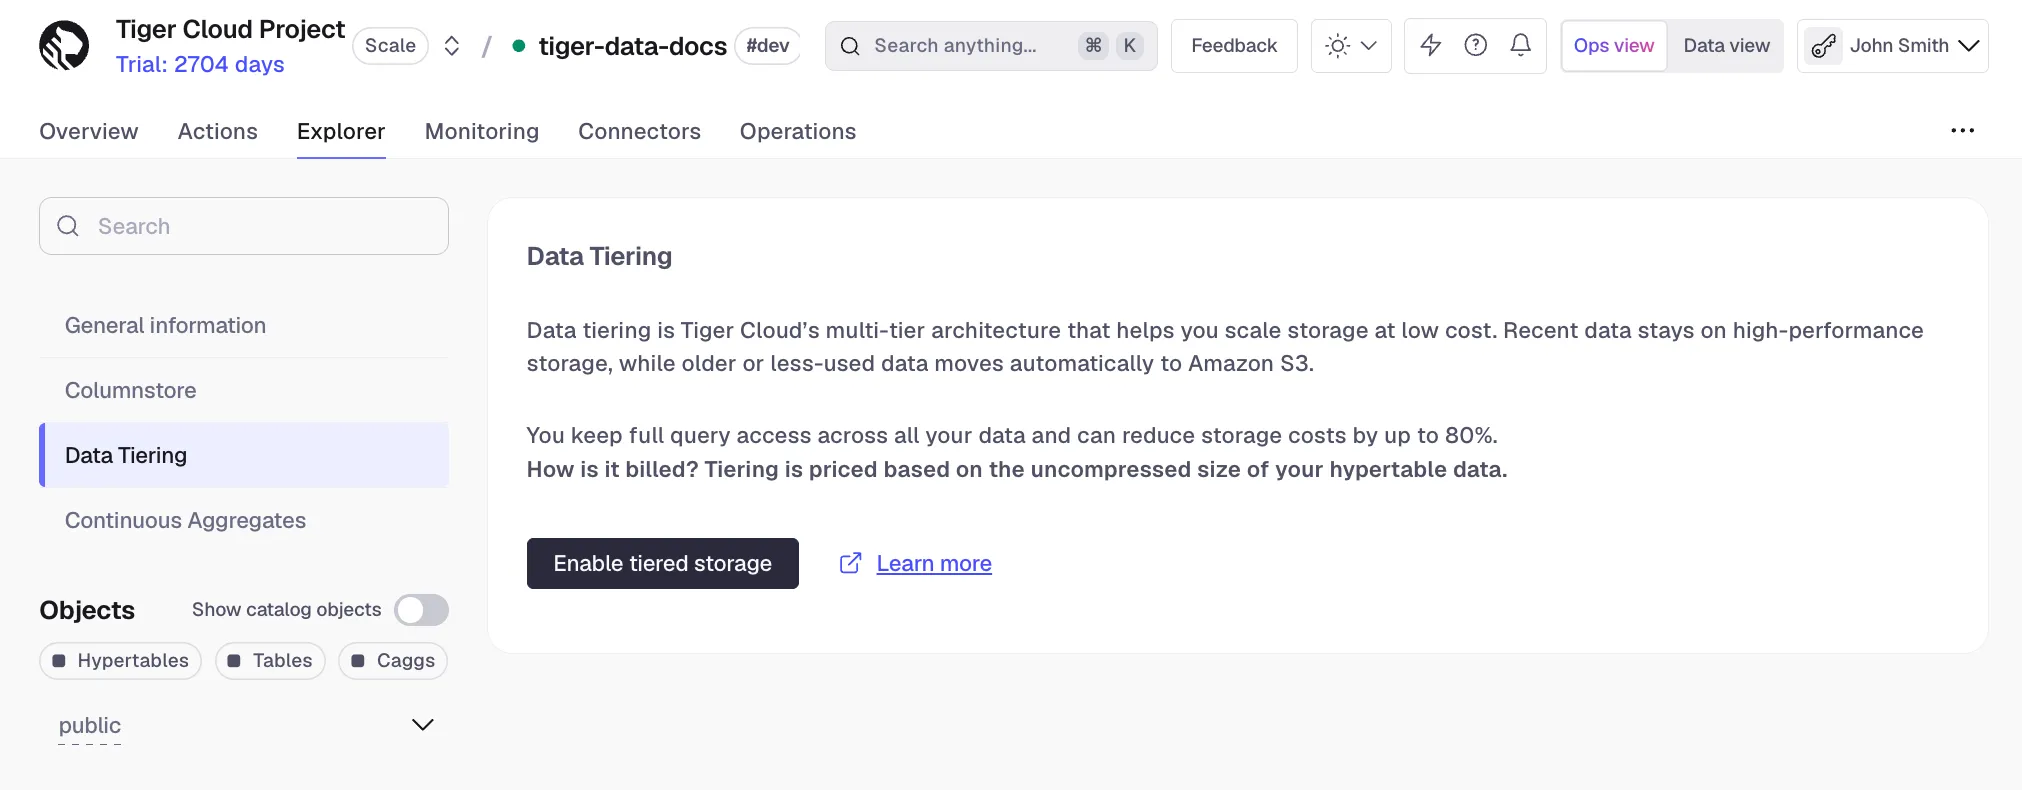The image size is (2022, 790).
Task: Select Columnstore in sidebar
Action: tap(244, 390)
